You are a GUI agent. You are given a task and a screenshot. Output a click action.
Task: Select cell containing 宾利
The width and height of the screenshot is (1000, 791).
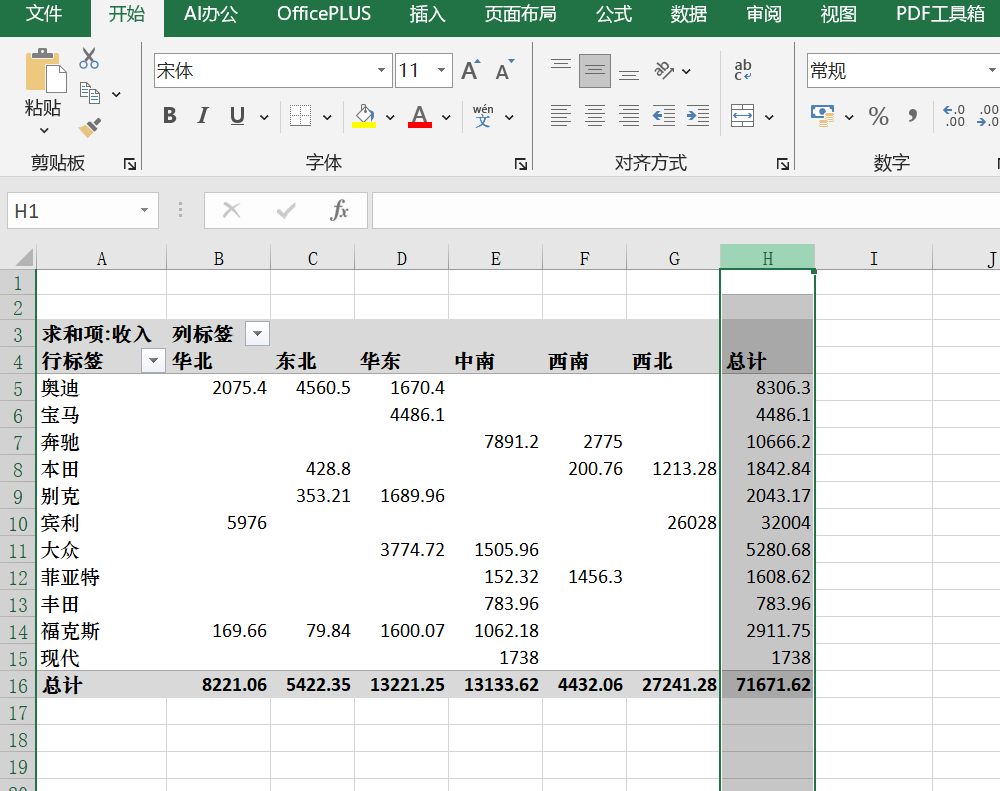tap(101, 523)
